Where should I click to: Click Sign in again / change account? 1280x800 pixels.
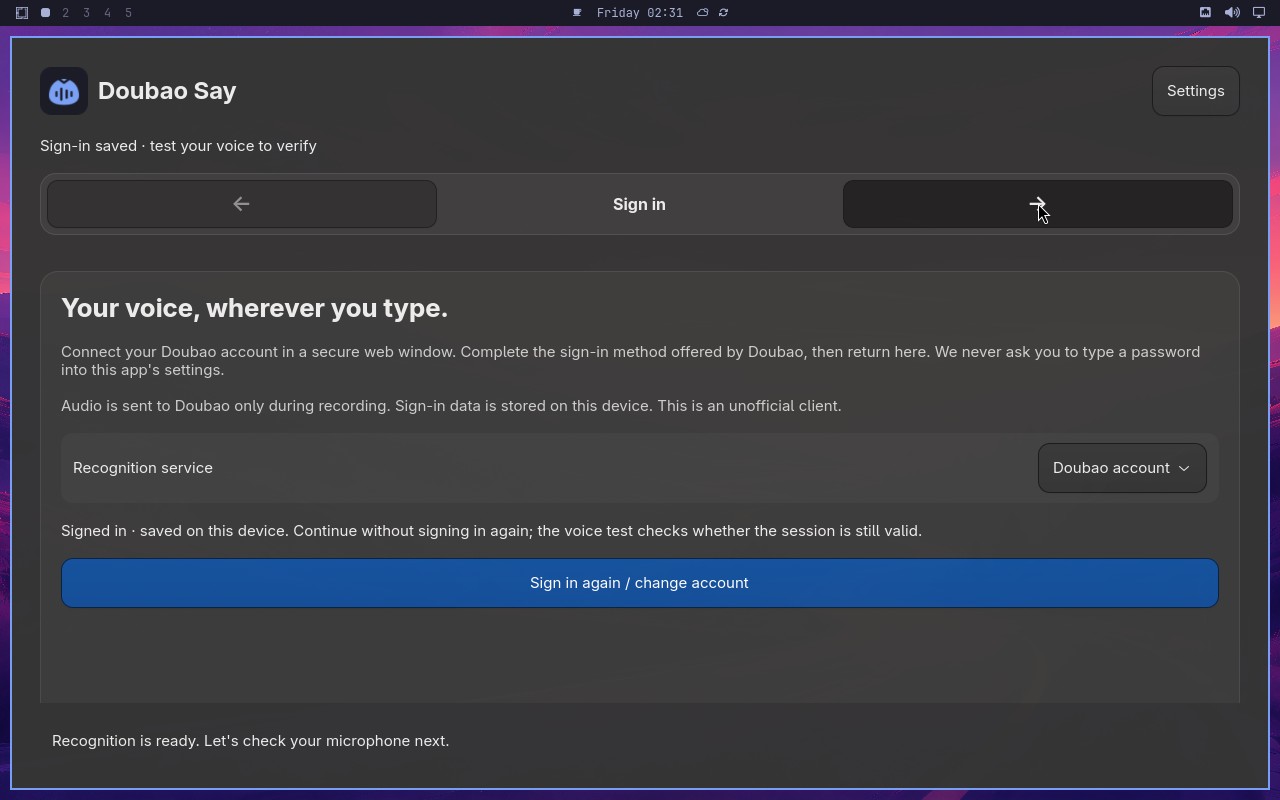click(x=639, y=583)
